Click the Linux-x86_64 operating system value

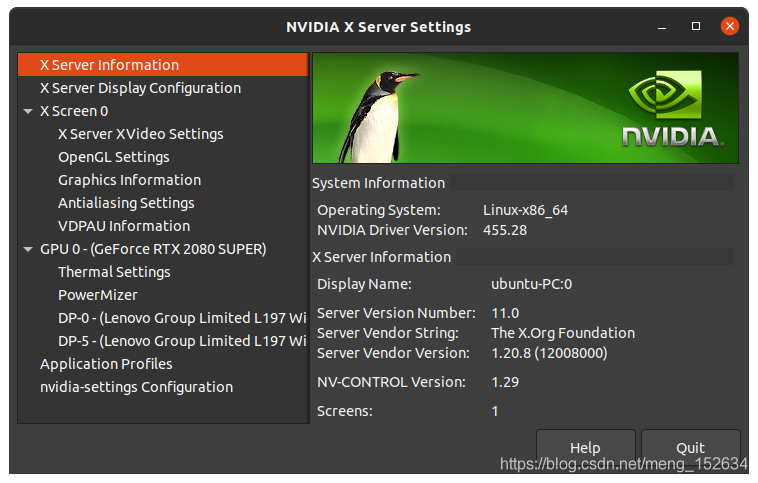point(525,210)
